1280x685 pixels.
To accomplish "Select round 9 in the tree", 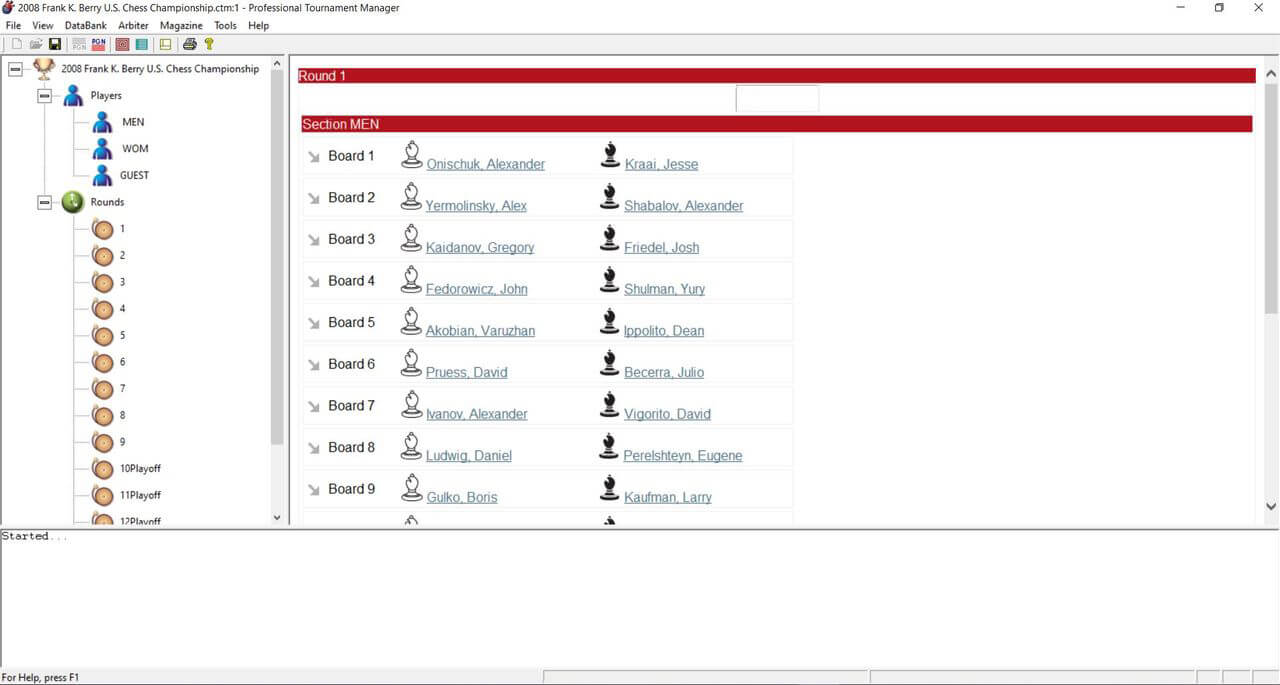I will [123, 442].
